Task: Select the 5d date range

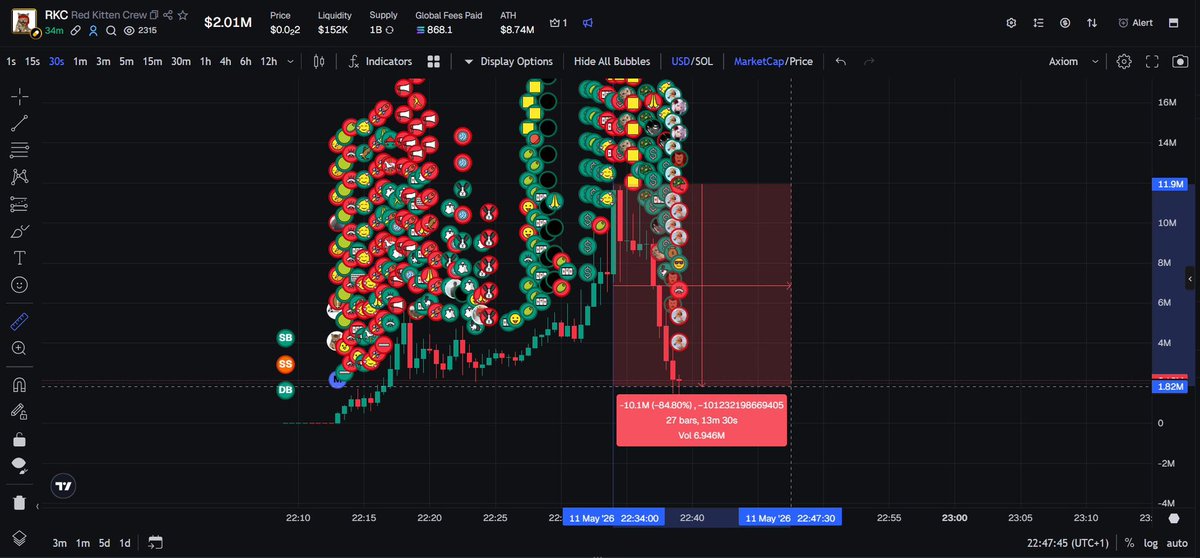Action: point(104,542)
